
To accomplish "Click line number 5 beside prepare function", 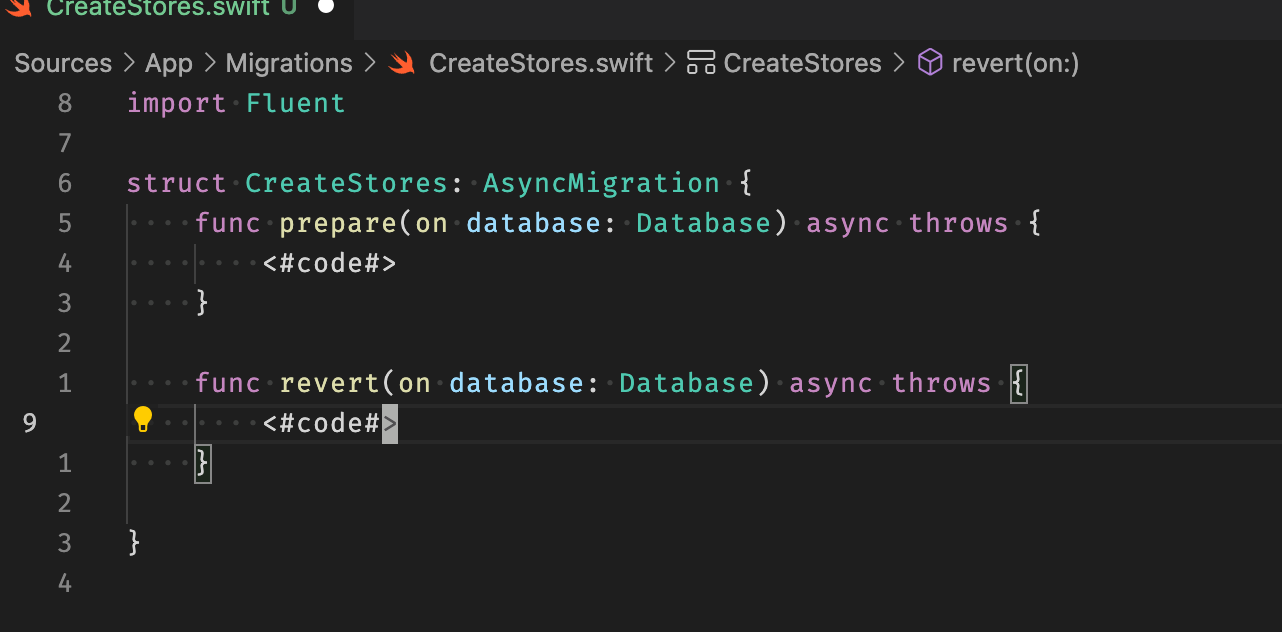I will (x=65, y=223).
